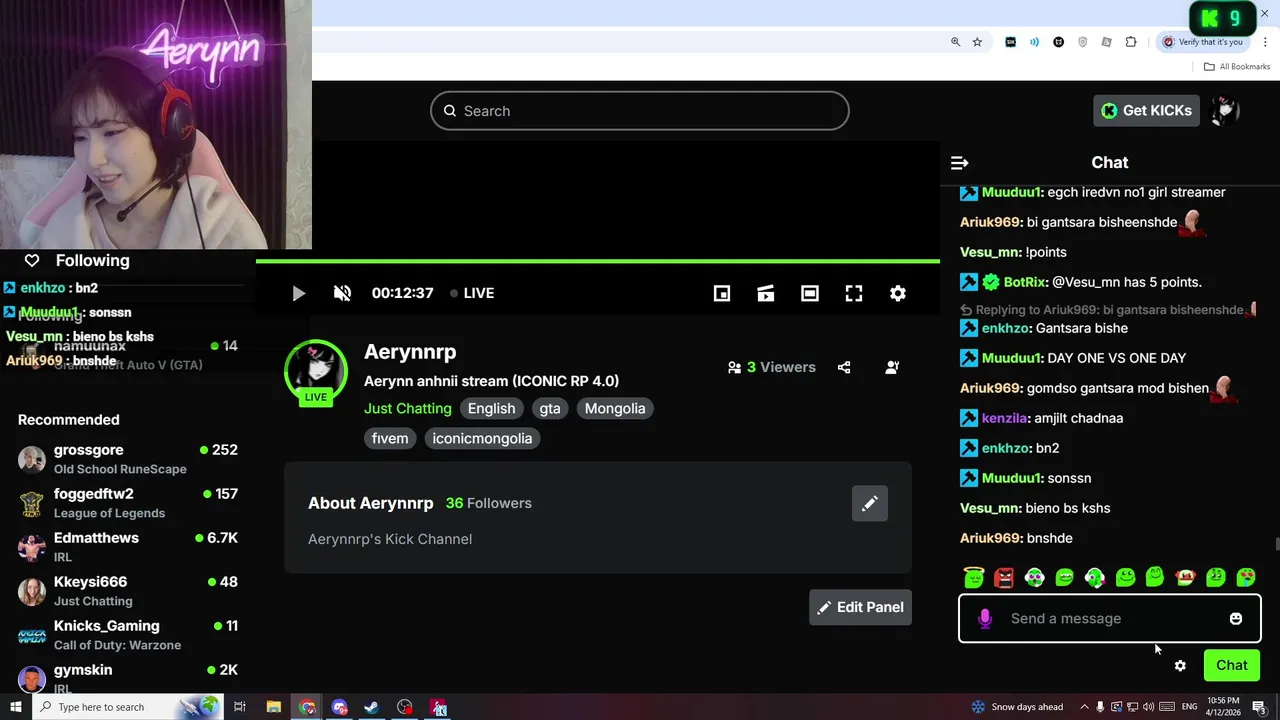The image size is (1280, 720).
Task: Send message with Chat button
Action: click(1231, 665)
